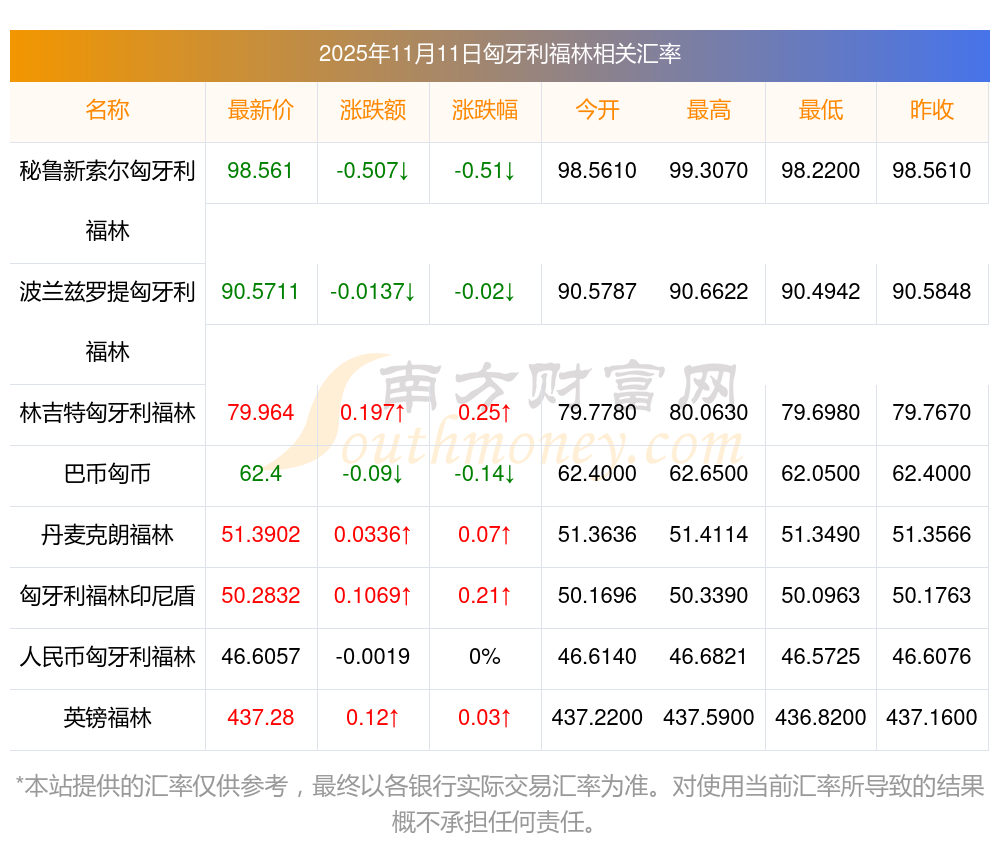Click change amount 0.197↑
Viewport: 1000px width, 853px height.
(x=373, y=413)
